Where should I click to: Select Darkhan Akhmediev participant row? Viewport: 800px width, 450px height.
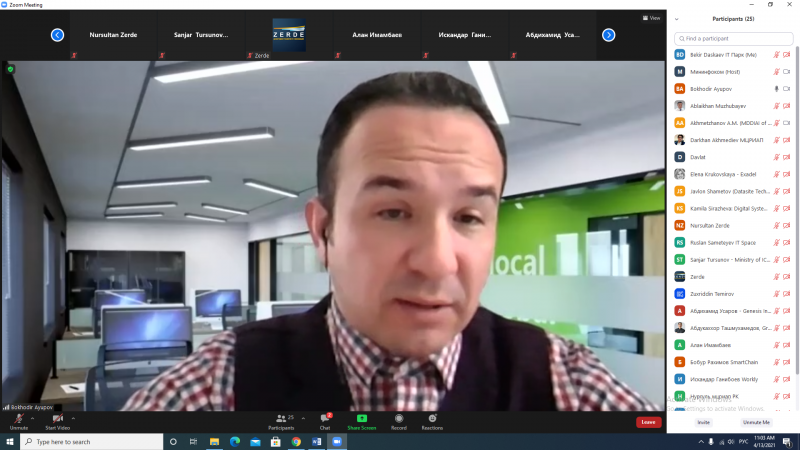pos(732,140)
